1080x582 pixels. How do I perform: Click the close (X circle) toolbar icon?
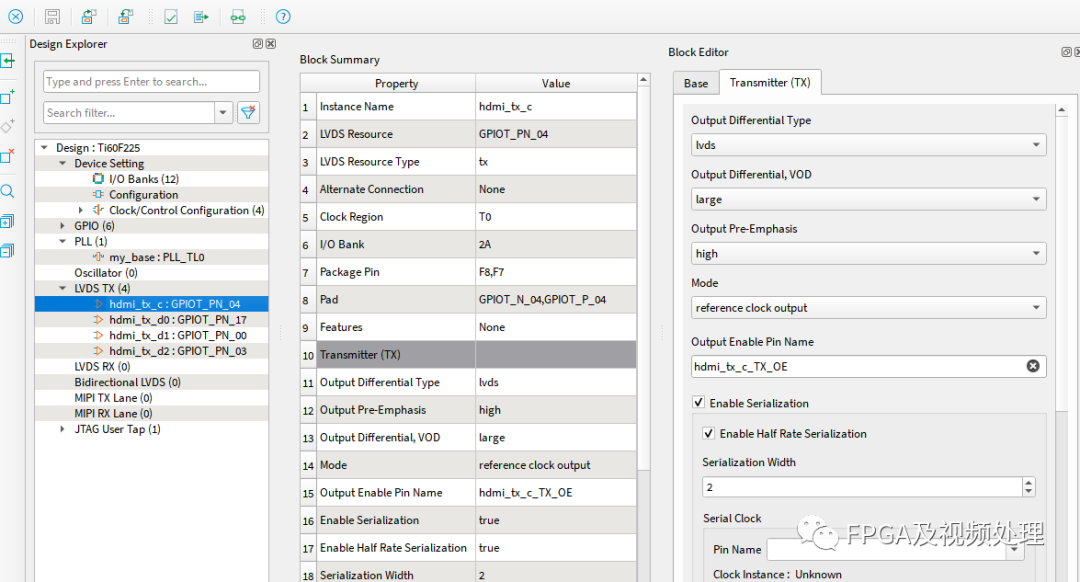[x=15, y=17]
